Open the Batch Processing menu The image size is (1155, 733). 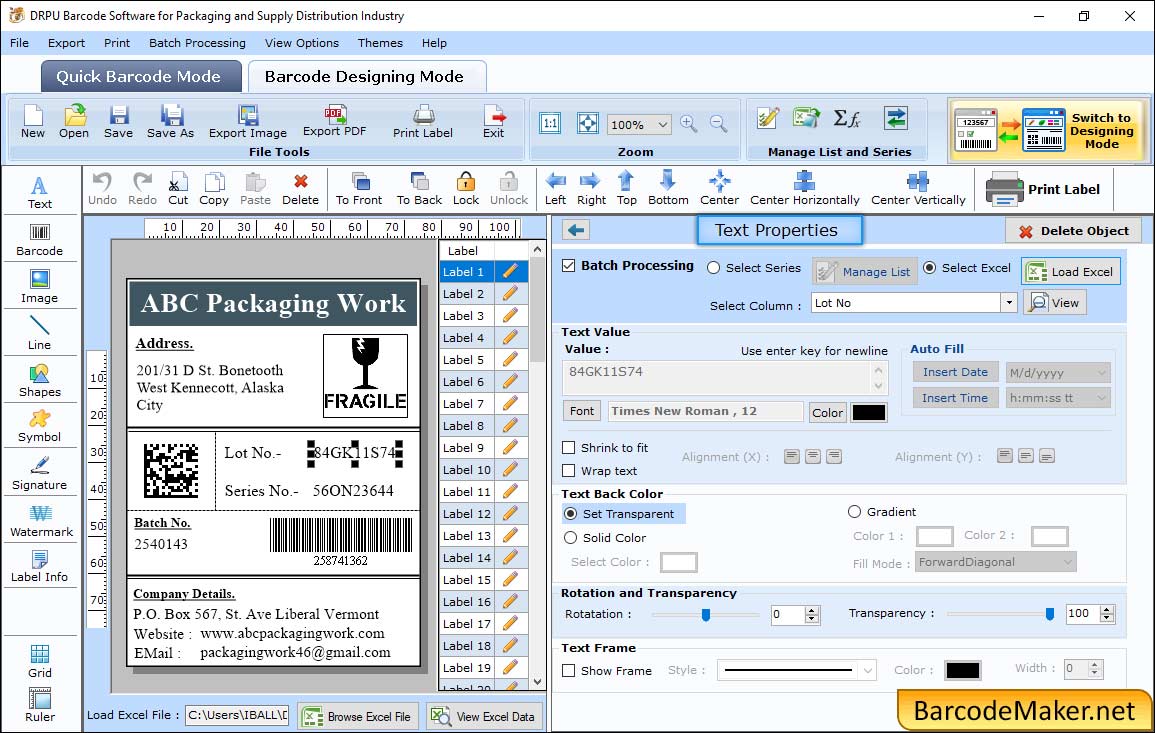[197, 43]
